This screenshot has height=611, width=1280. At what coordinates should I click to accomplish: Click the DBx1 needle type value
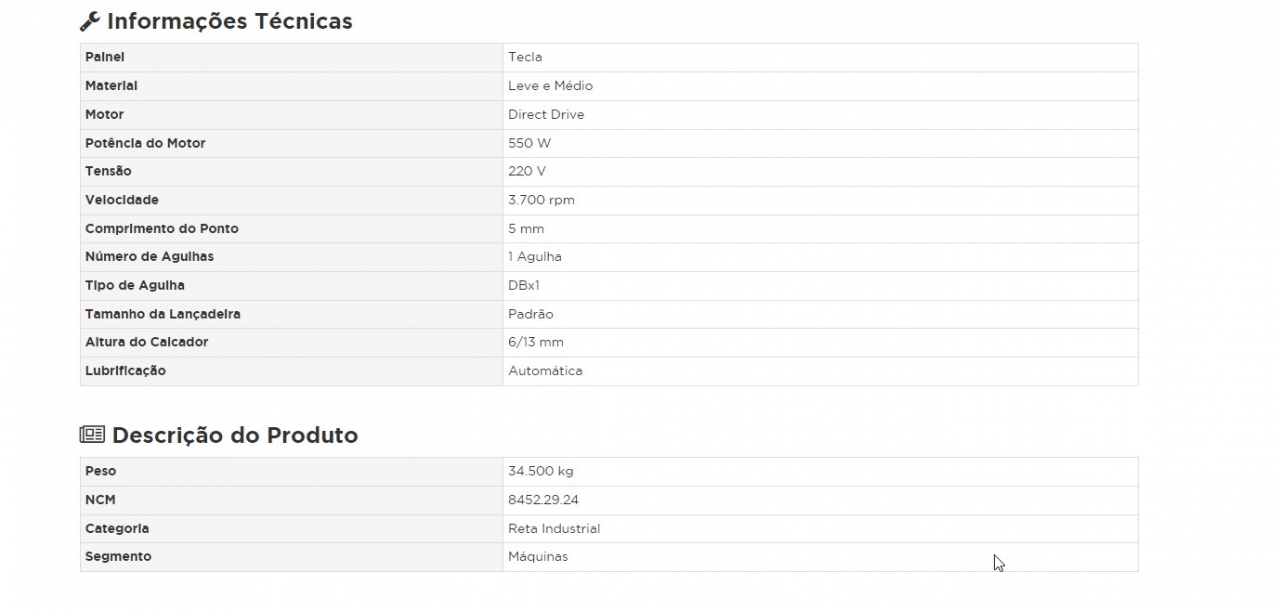tap(524, 285)
